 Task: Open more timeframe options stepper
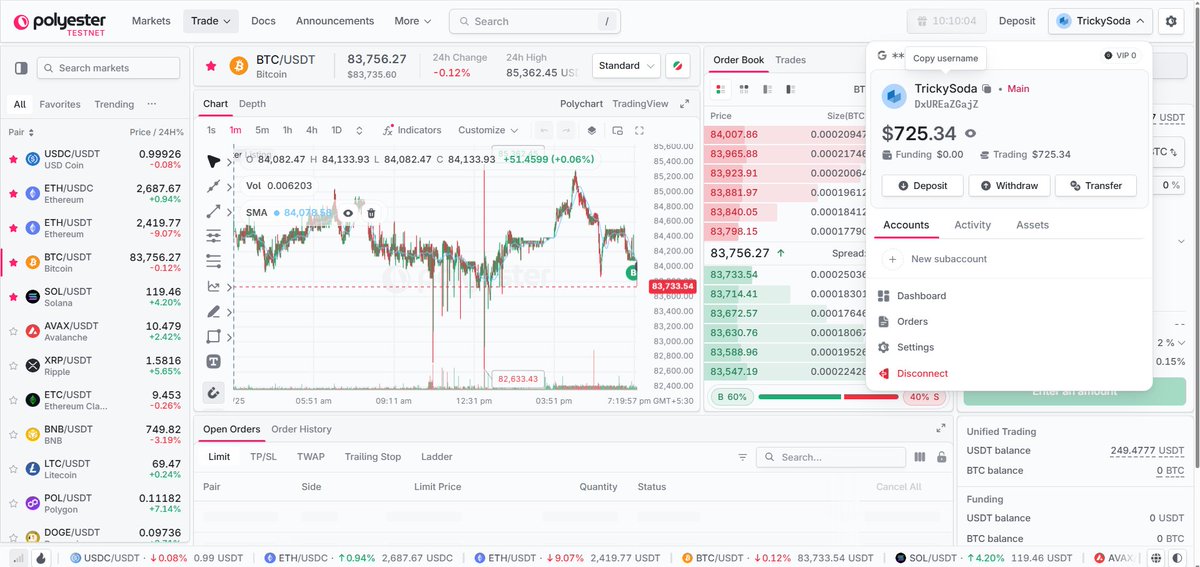[359, 130]
